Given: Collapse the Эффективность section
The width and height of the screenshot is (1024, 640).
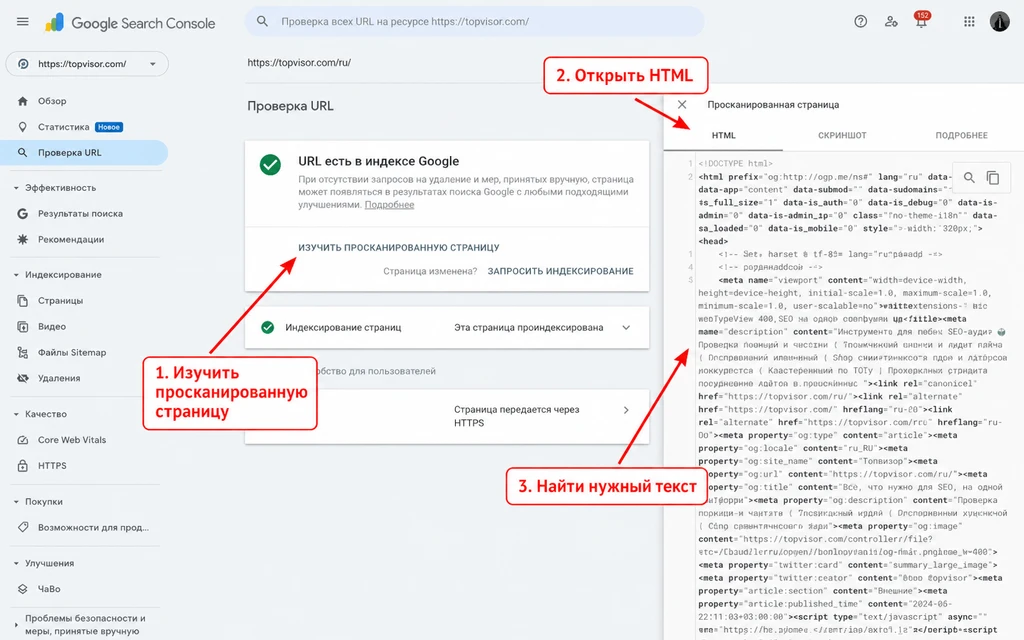Looking at the screenshot, I should [x=16, y=188].
